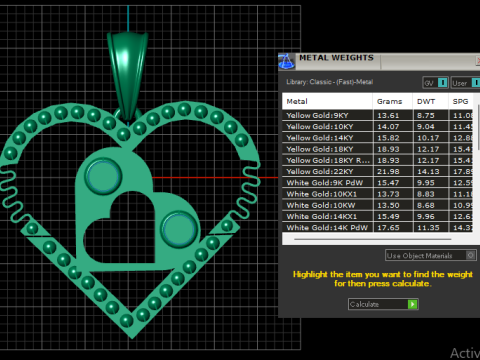Image resolution: width=480 pixels, height=360 pixels.
Task: Select the White Gold:10KW row
Action: click(377, 205)
